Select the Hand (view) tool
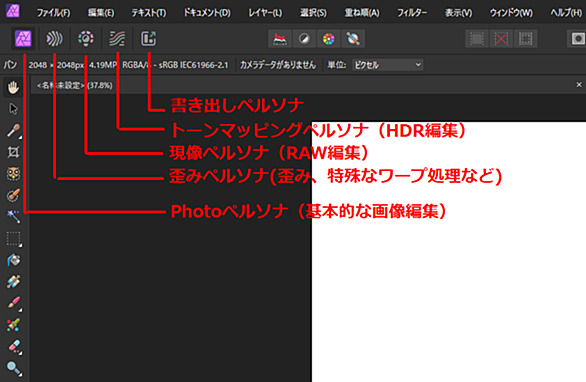 tap(13, 88)
